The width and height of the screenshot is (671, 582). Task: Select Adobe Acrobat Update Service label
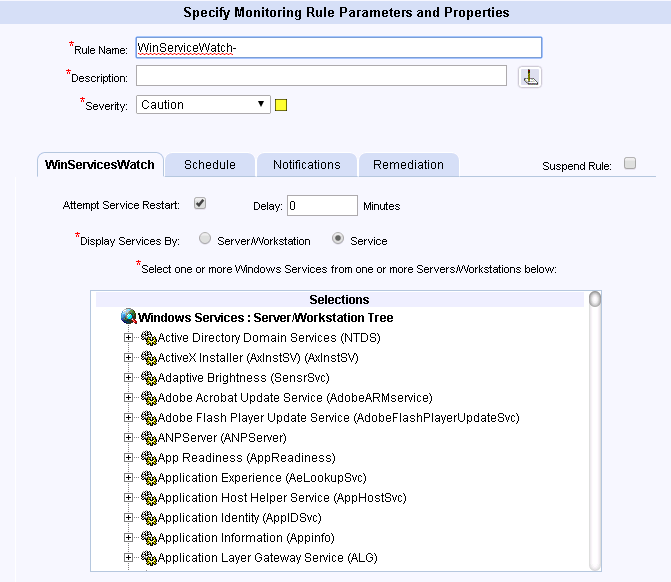295,398
